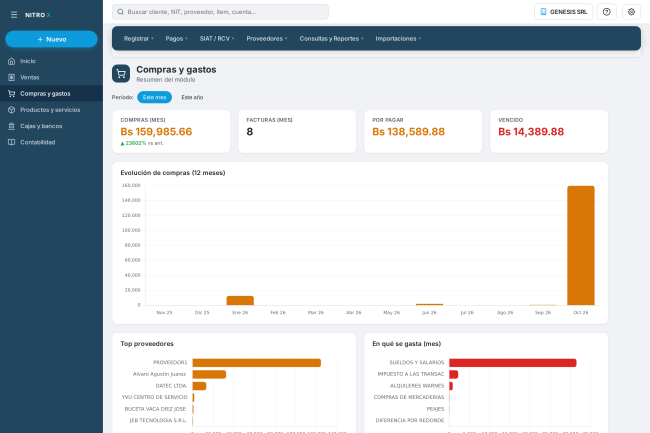Click the SUELDOS Y SALARIOS expense bar
650x433 pixels.
(513, 363)
